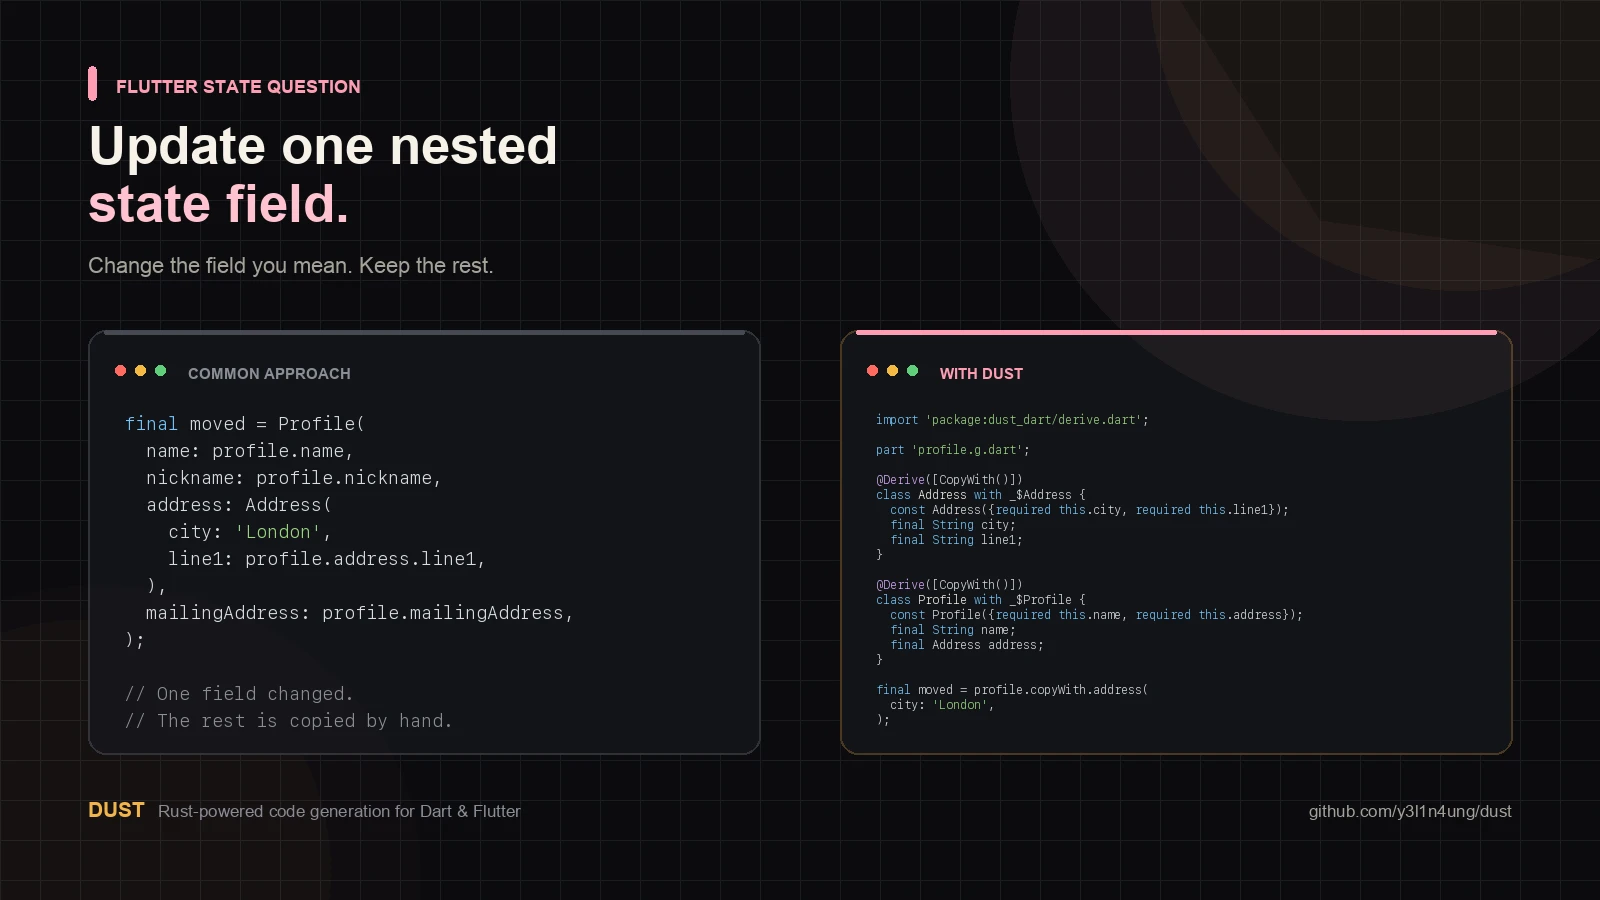Select line 'final moved = Profile('
The image size is (1600, 900).
[245, 424]
